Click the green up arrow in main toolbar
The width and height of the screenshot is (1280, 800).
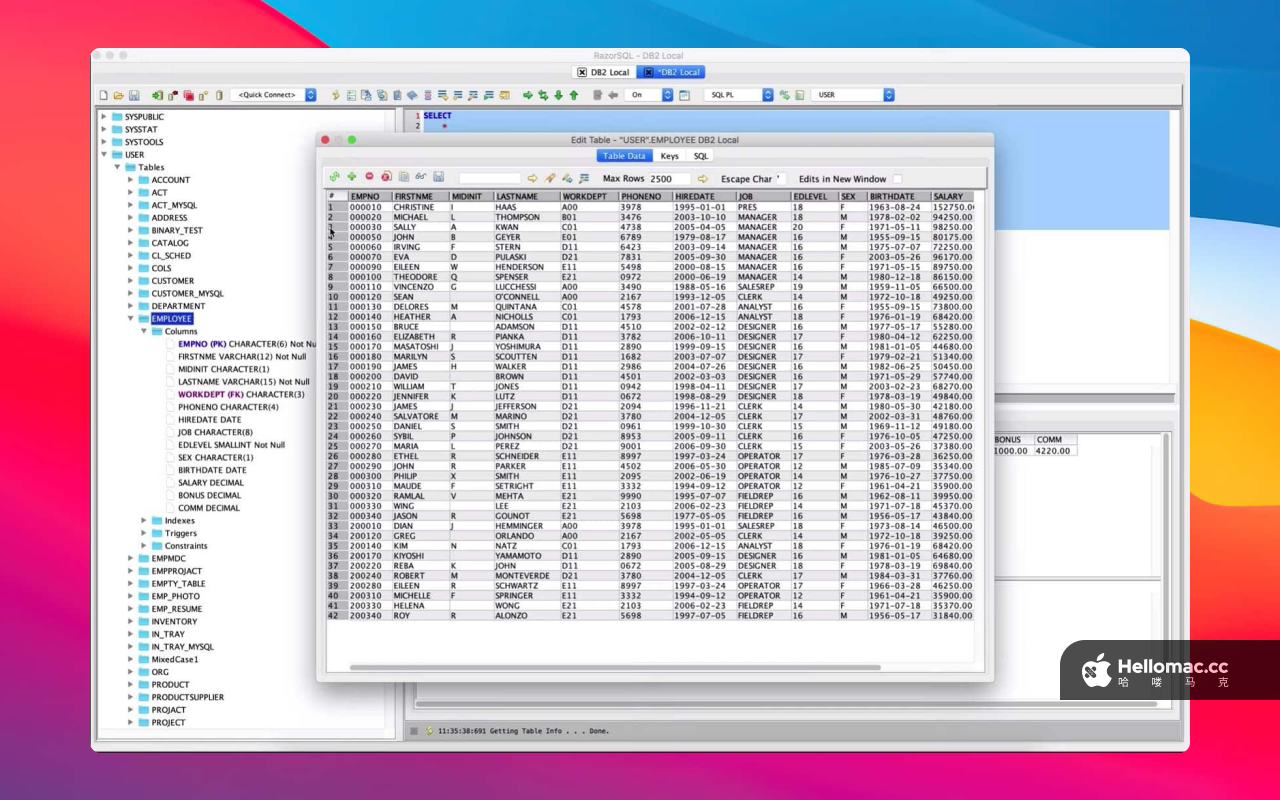pos(574,95)
